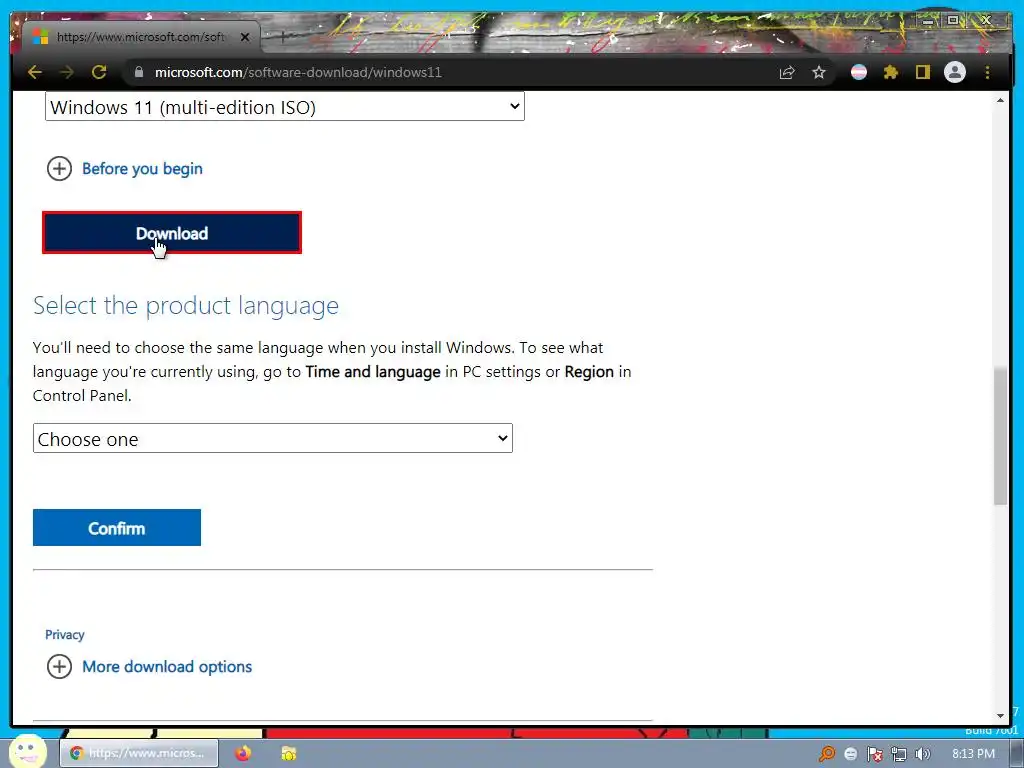This screenshot has width=1024, height=768.
Task: Click the Before you begin link
Action: pyautogui.click(x=142, y=168)
